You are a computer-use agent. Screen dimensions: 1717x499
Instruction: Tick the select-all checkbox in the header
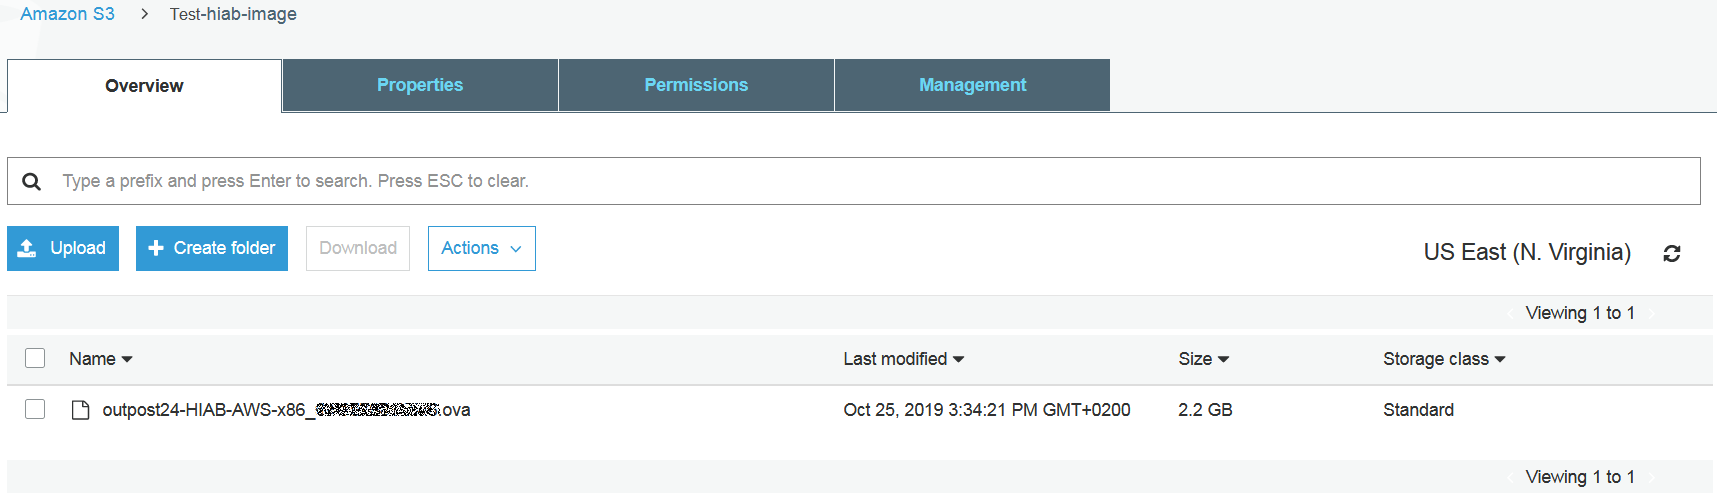point(35,358)
